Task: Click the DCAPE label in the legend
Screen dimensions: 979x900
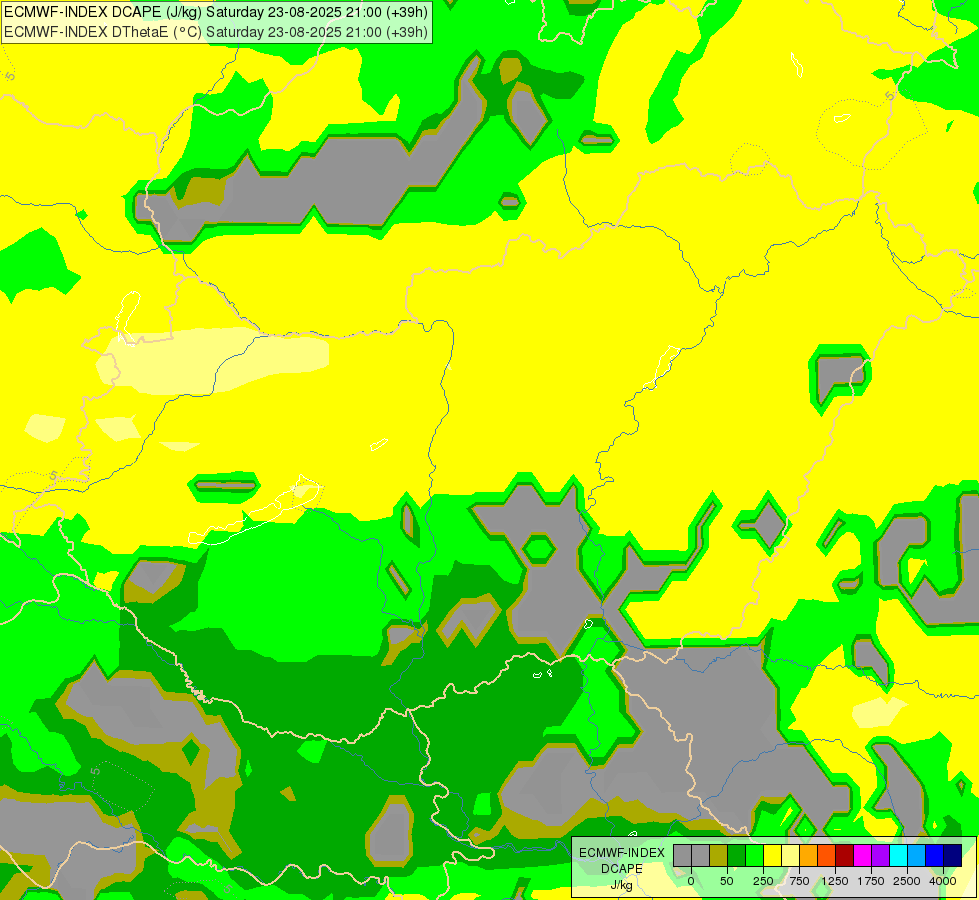Action: (x=622, y=869)
